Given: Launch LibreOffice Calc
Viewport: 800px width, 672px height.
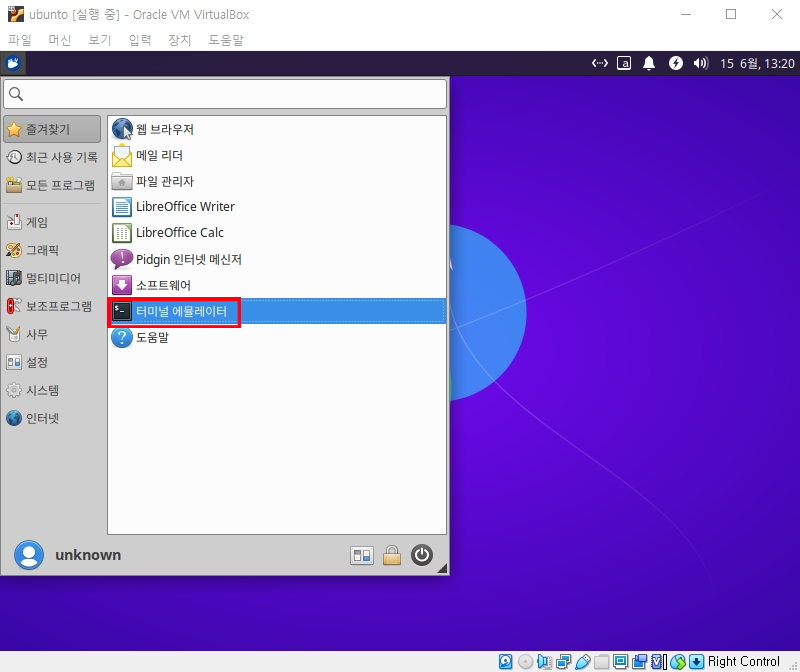Looking at the screenshot, I should pos(277,233).
